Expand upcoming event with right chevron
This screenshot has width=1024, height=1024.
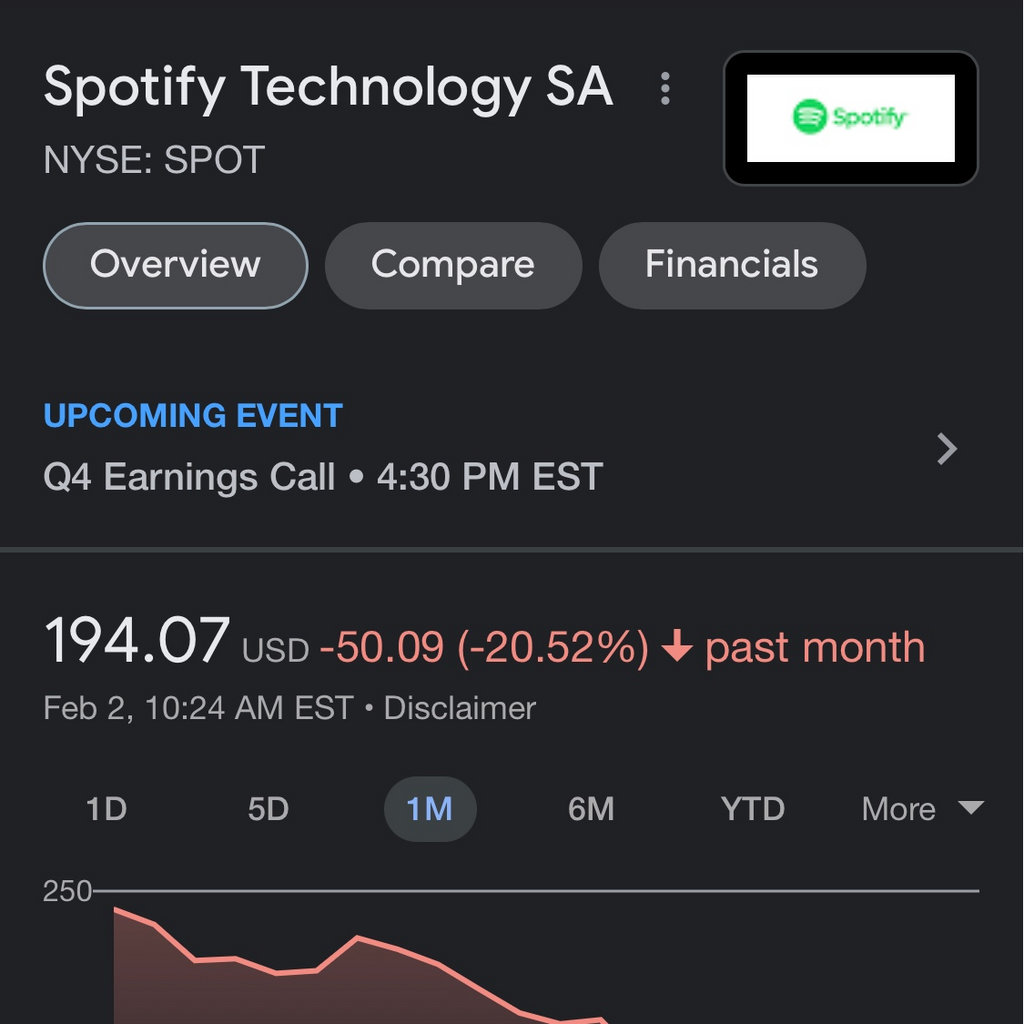click(x=947, y=449)
